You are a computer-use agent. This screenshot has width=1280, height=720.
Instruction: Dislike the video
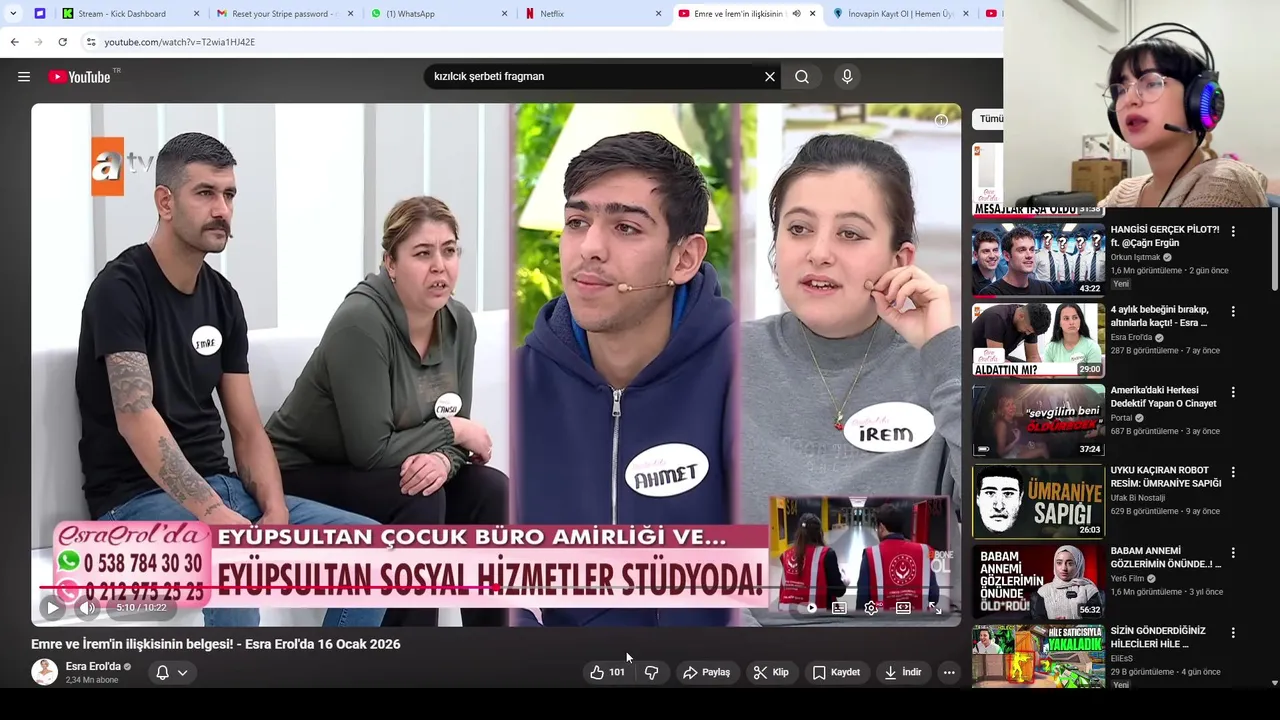tap(651, 672)
